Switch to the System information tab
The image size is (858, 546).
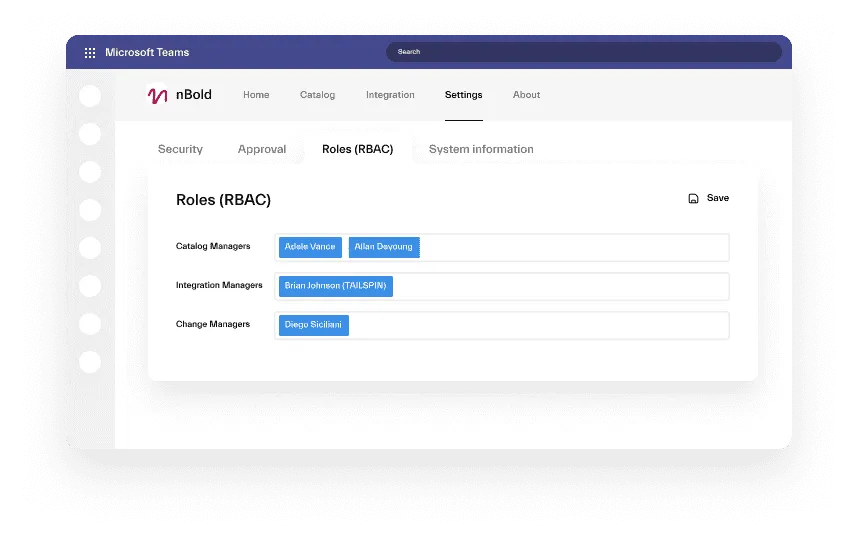[481, 149]
